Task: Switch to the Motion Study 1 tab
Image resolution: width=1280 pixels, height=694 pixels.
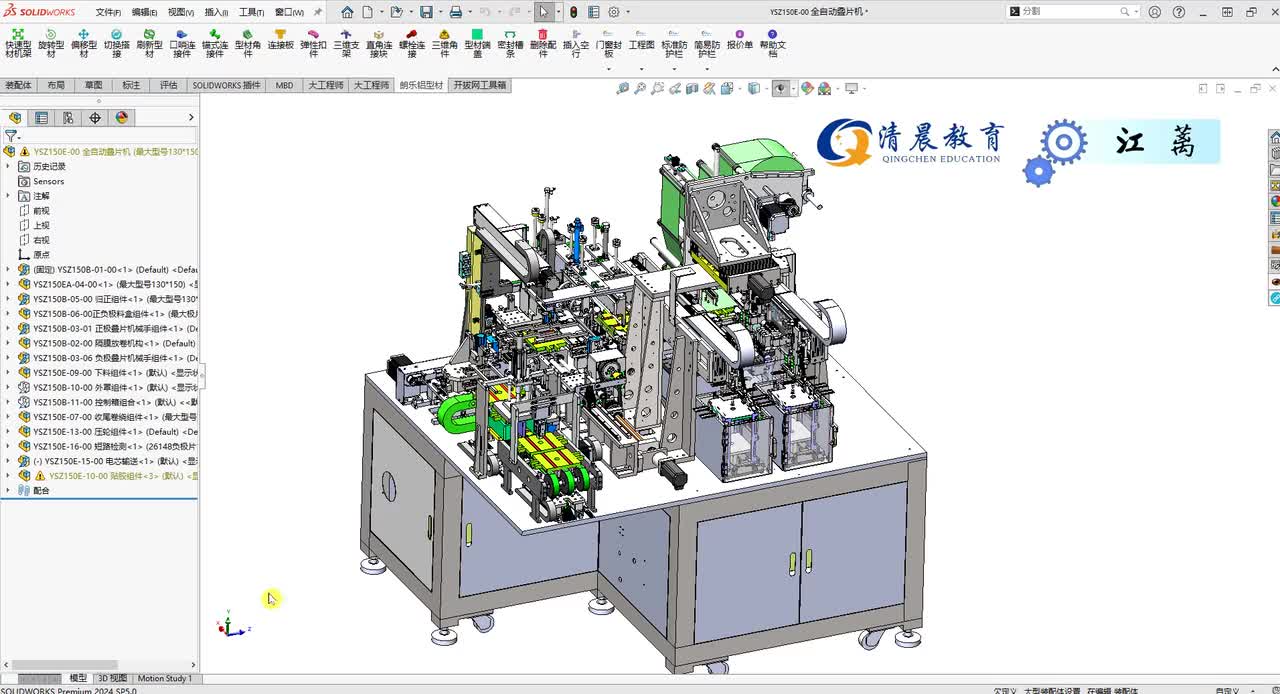Action: coord(165,678)
